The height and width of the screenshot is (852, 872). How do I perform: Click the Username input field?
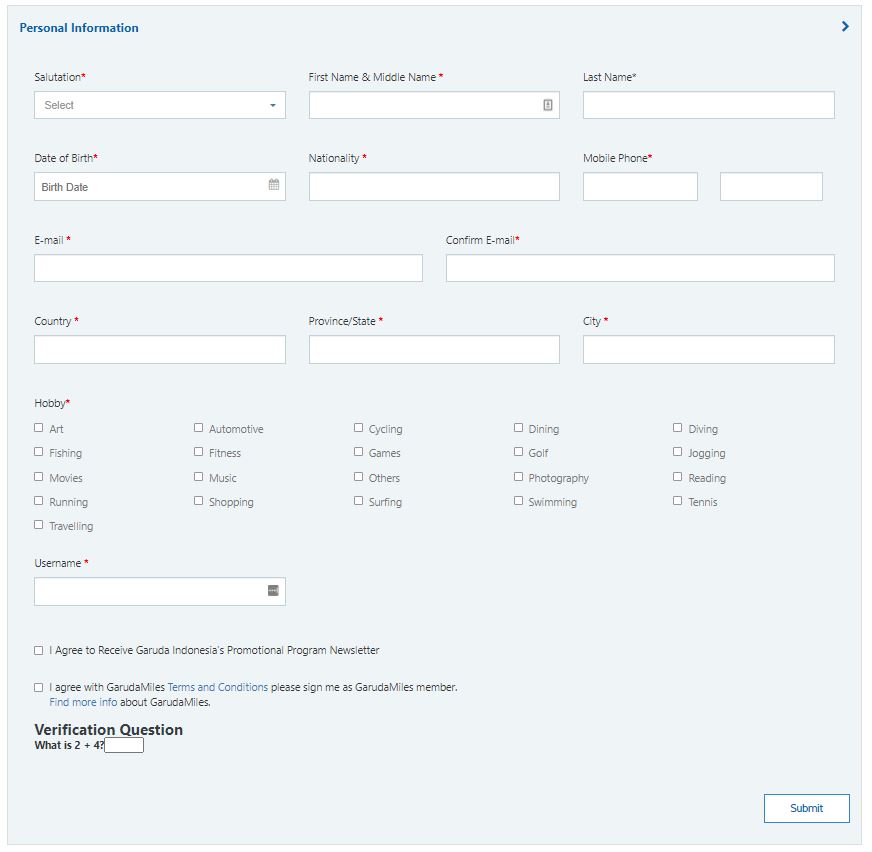pyautogui.click(x=160, y=591)
